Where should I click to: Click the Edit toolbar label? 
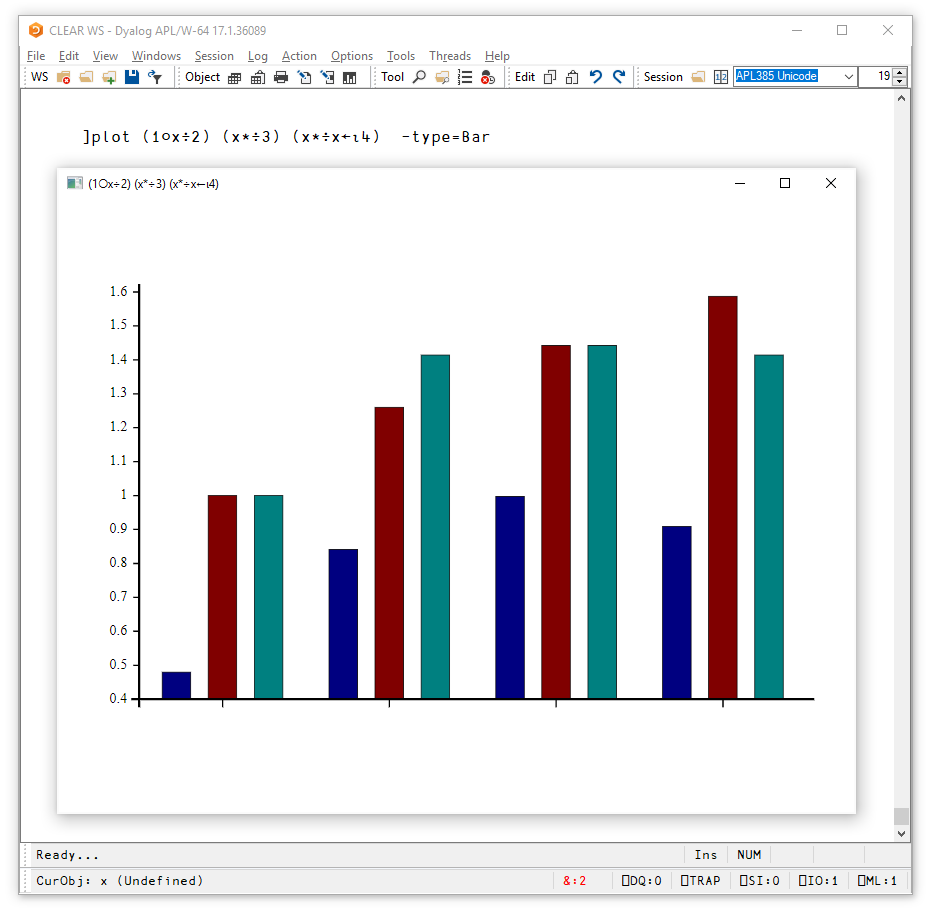pos(525,77)
